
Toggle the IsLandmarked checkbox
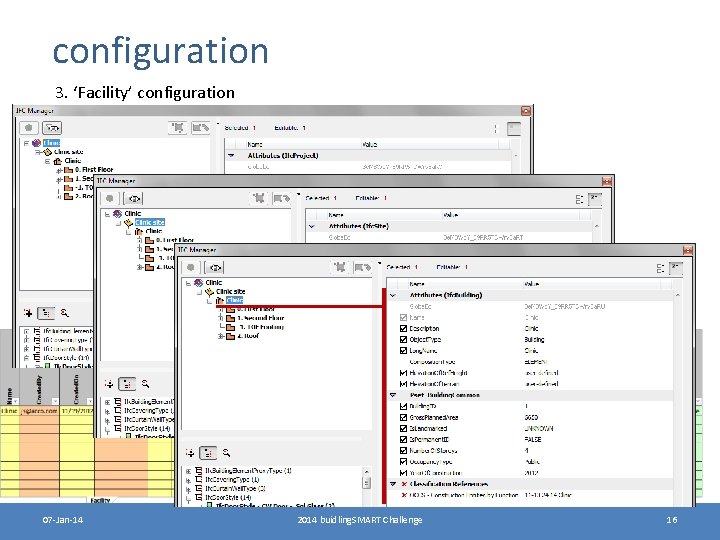click(403, 428)
